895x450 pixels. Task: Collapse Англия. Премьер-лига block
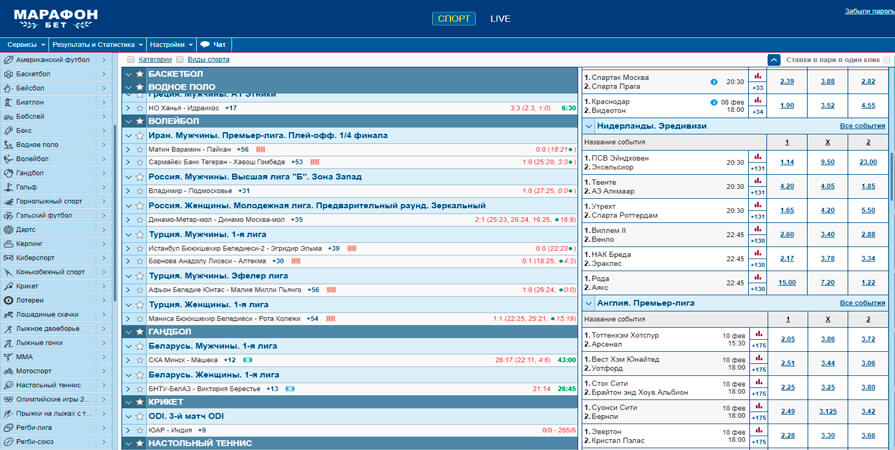(589, 303)
